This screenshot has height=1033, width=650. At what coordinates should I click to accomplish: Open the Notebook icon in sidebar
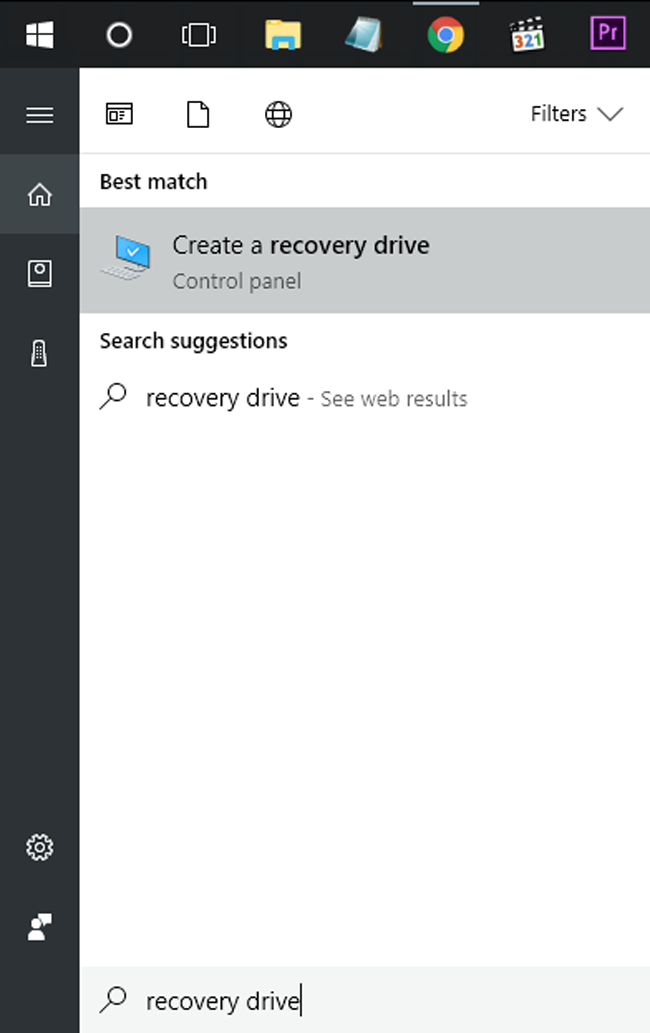(39, 274)
